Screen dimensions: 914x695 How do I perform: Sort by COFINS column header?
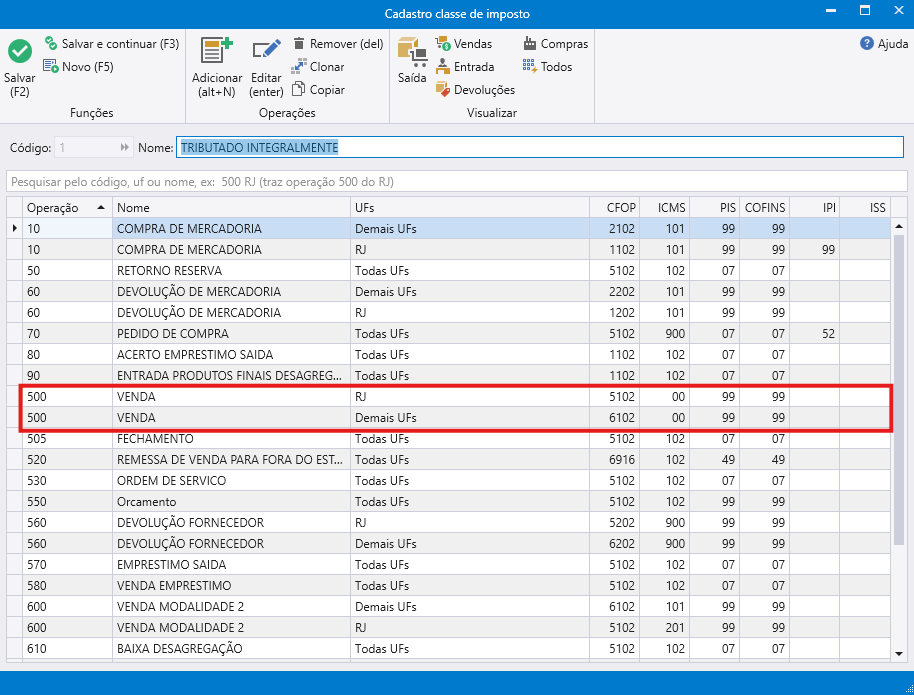tap(765, 208)
